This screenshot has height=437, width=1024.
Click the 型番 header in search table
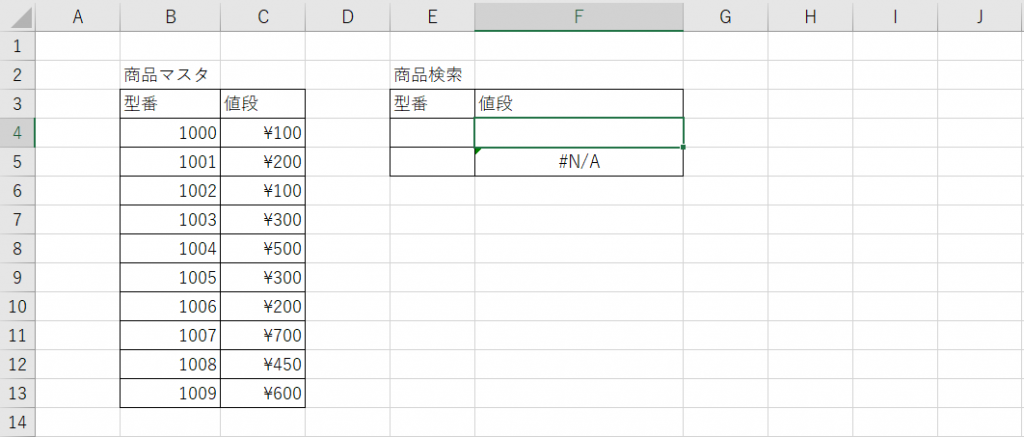point(432,103)
